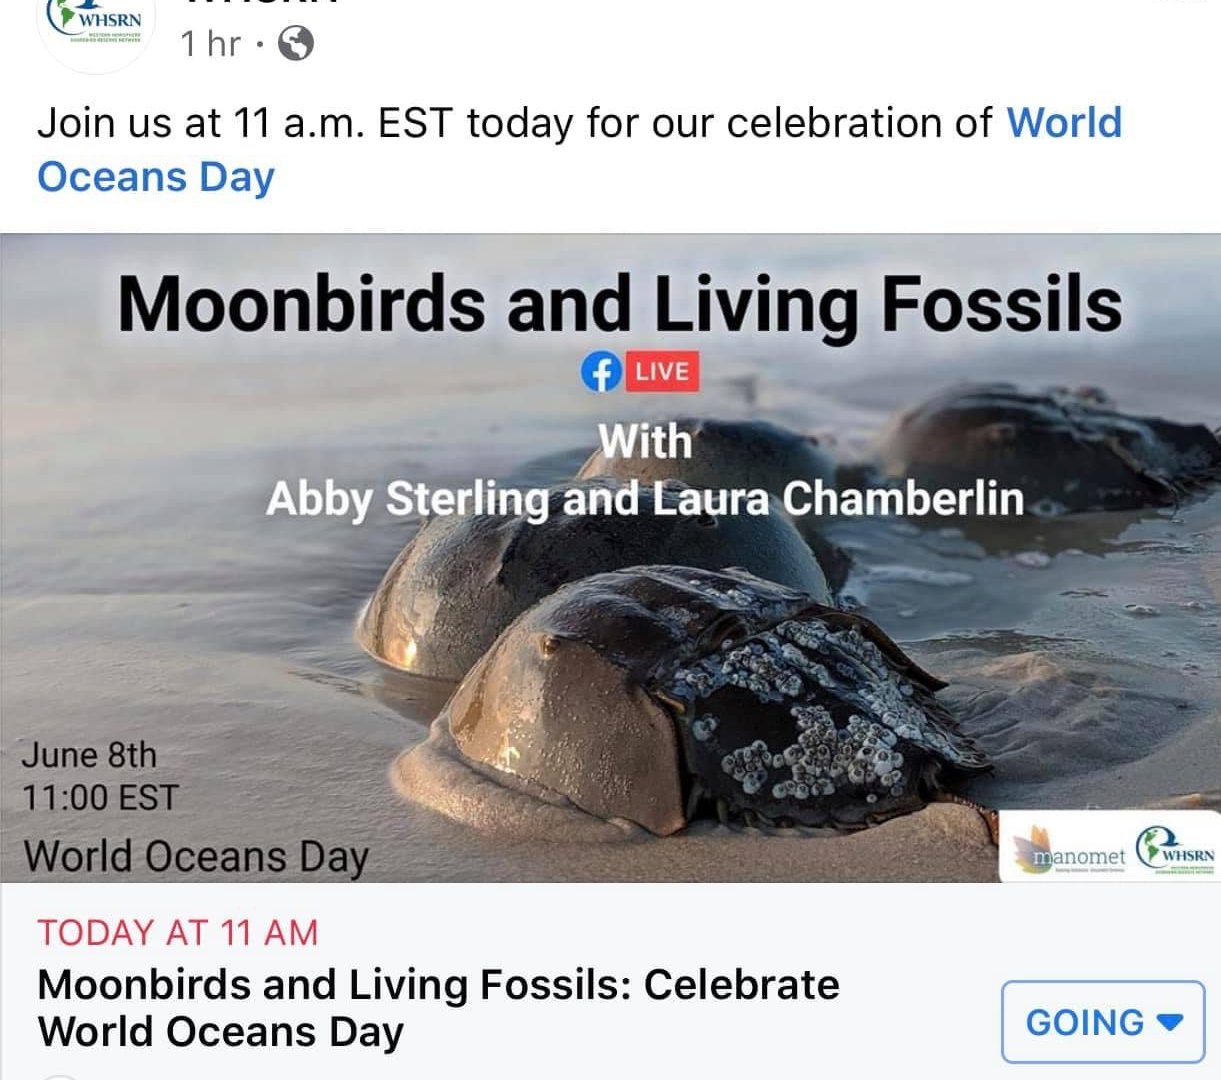1221x1080 pixels.
Task: Click the red LIVE badge
Action: pos(662,372)
